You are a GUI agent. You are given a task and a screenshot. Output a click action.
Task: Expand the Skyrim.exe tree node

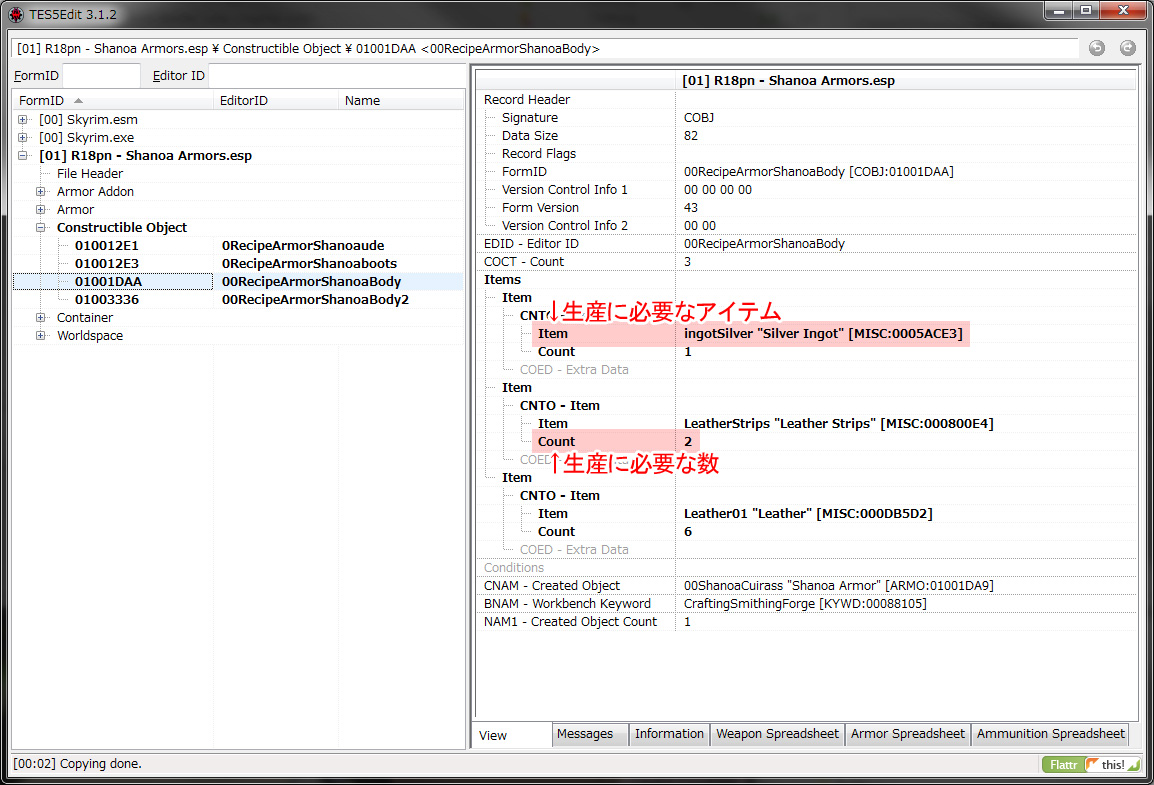23,138
